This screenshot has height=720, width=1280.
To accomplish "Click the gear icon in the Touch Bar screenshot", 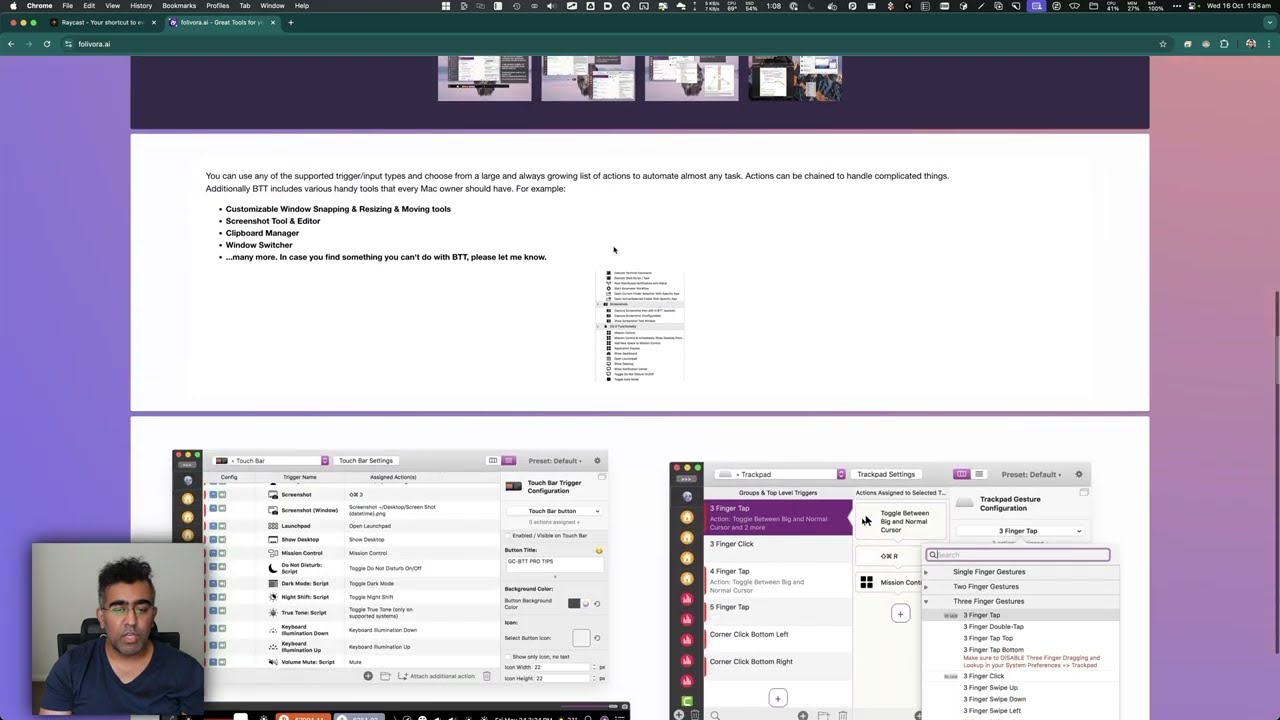I will pos(597,461).
